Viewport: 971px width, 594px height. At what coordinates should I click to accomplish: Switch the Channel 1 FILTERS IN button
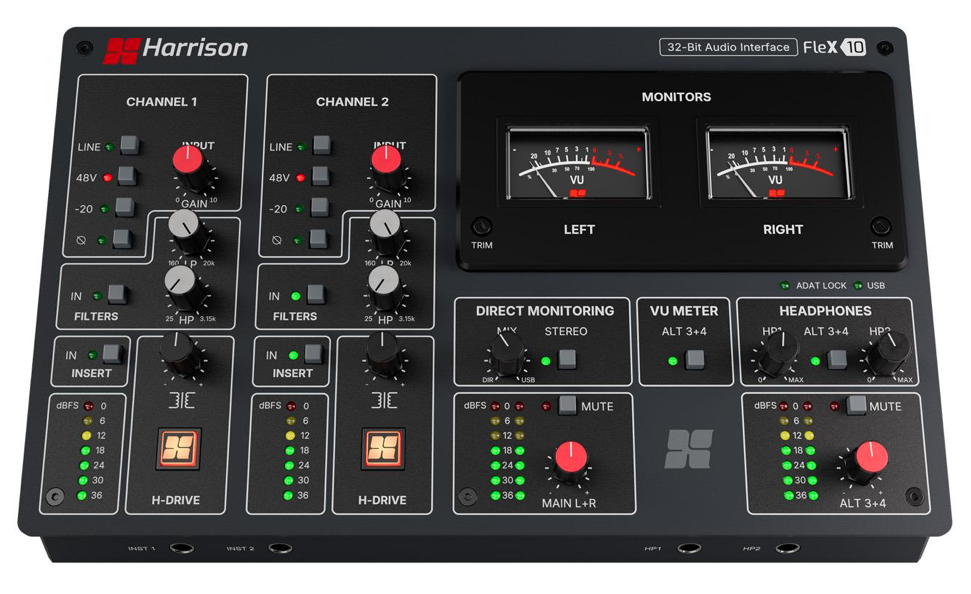click(x=117, y=295)
